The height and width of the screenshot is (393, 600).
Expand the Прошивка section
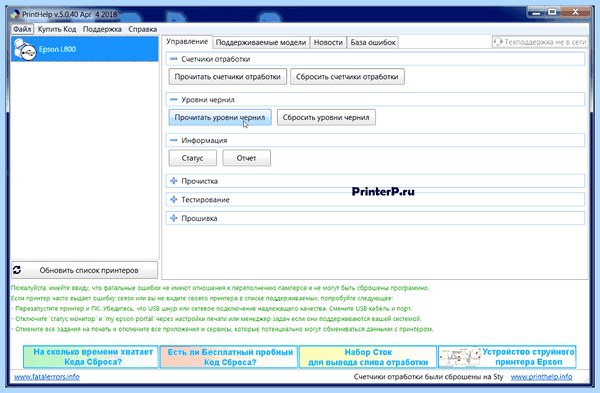(x=174, y=218)
